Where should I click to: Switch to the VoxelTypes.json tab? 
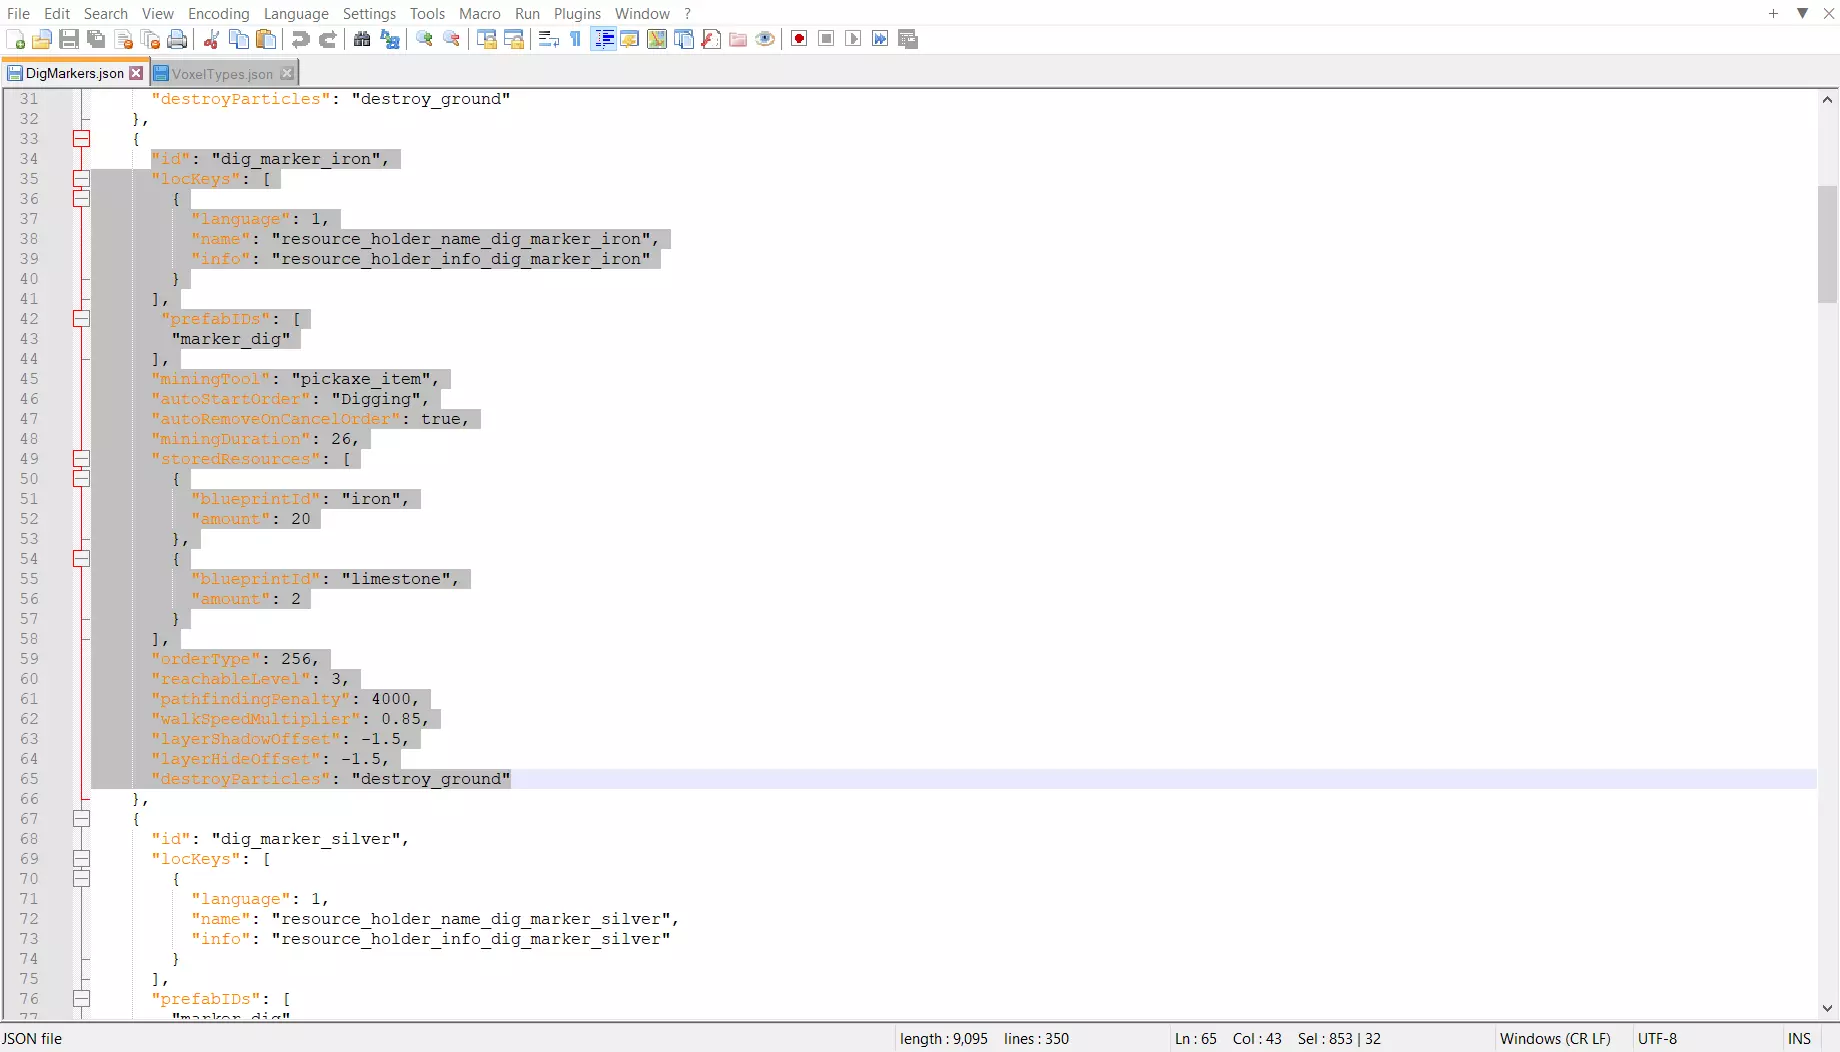coord(221,74)
